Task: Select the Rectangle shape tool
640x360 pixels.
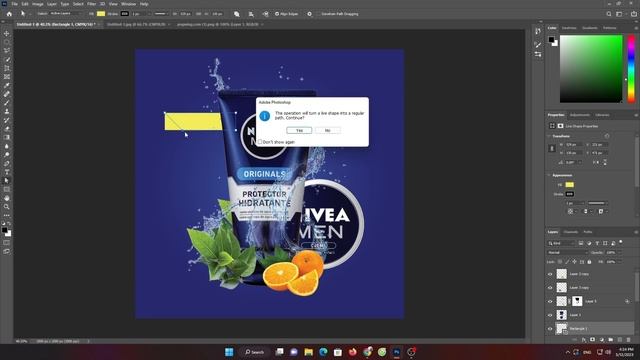Action: [7, 189]
